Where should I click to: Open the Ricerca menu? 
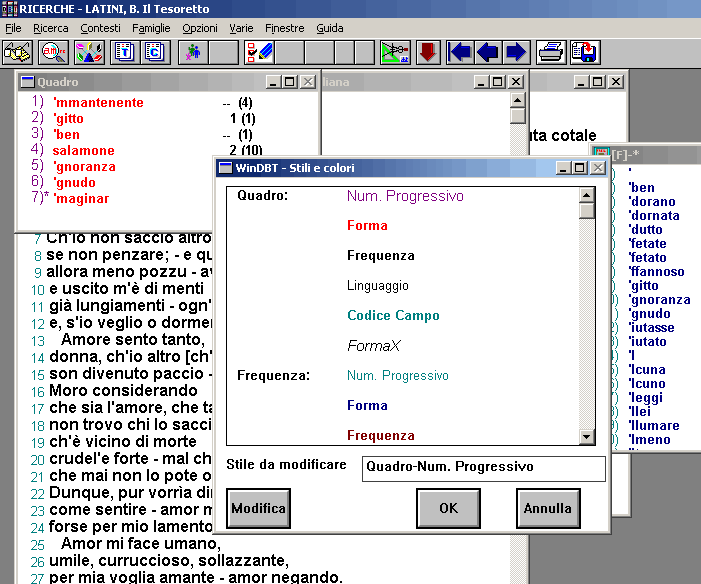tap(51, 28)
